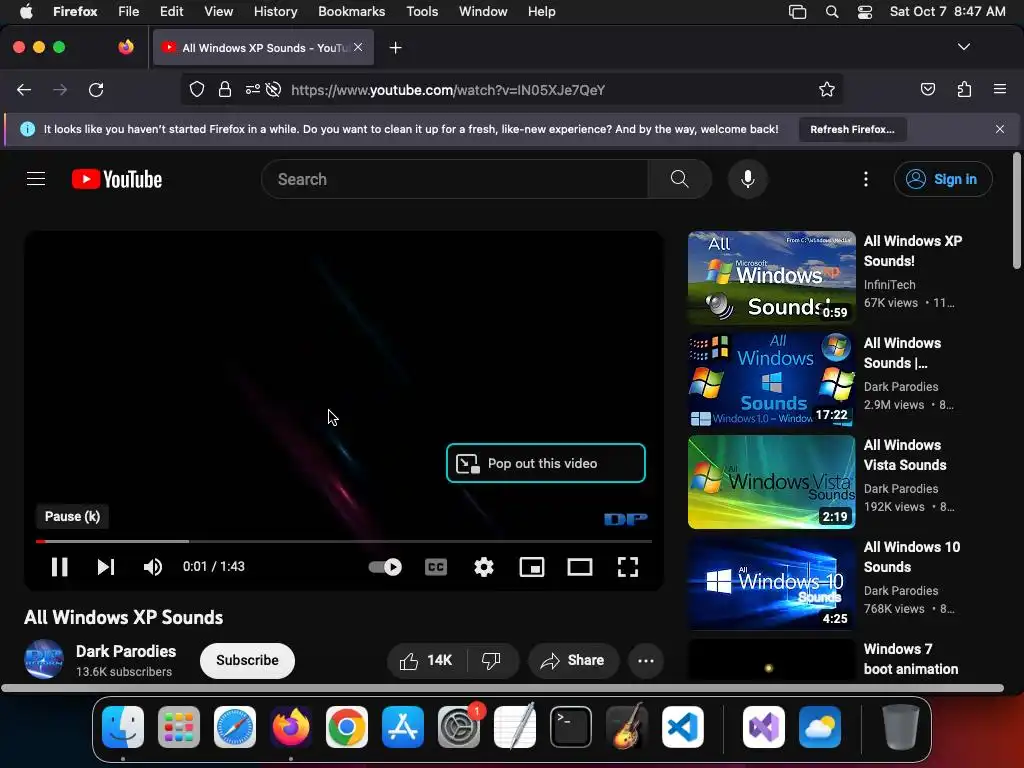Like the video with 14K likes
Image resolution: width=1024 pixels, height=768 pixels.
tap(426, 660)
